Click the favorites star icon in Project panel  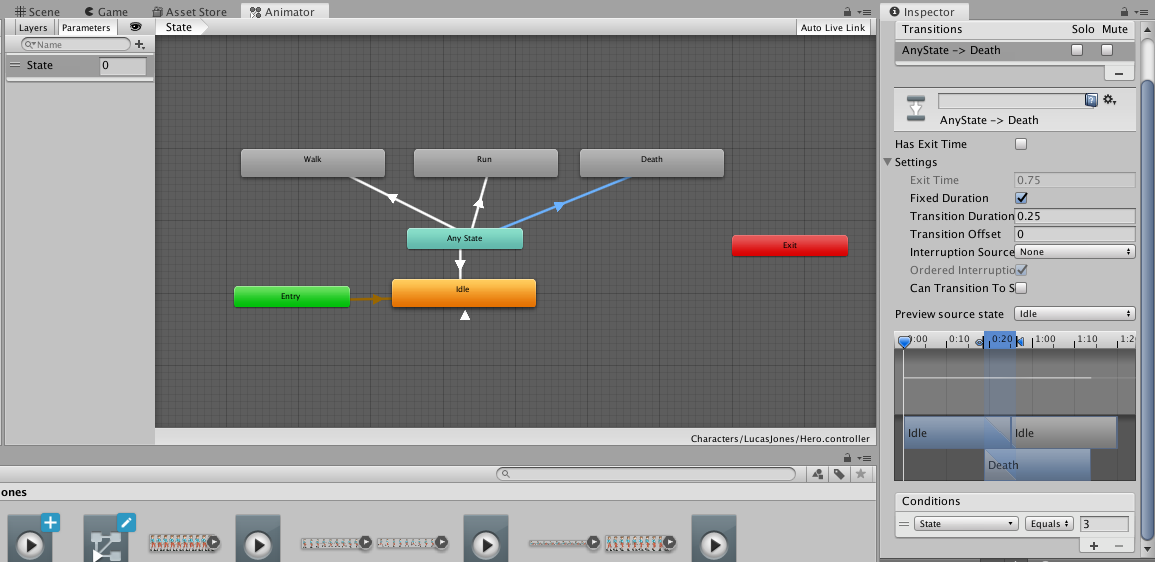coord(860,474)
